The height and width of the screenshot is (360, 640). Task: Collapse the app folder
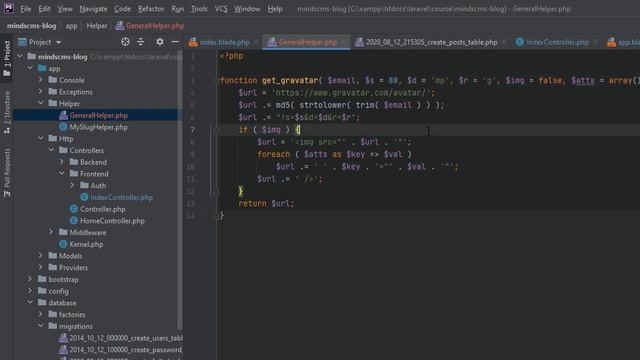[x=30, y=68]
